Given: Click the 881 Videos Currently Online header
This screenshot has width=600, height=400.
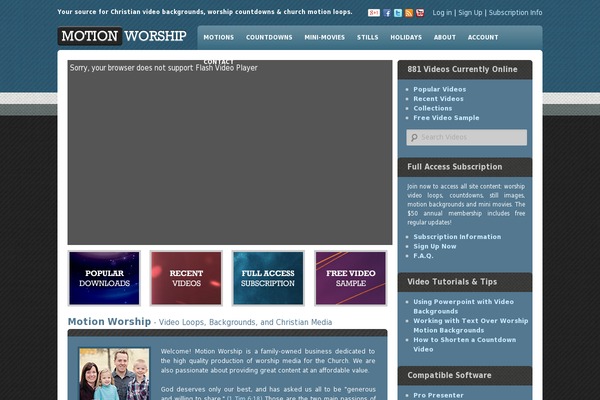Looking at the screenshot, I should (x=462, y=69).
